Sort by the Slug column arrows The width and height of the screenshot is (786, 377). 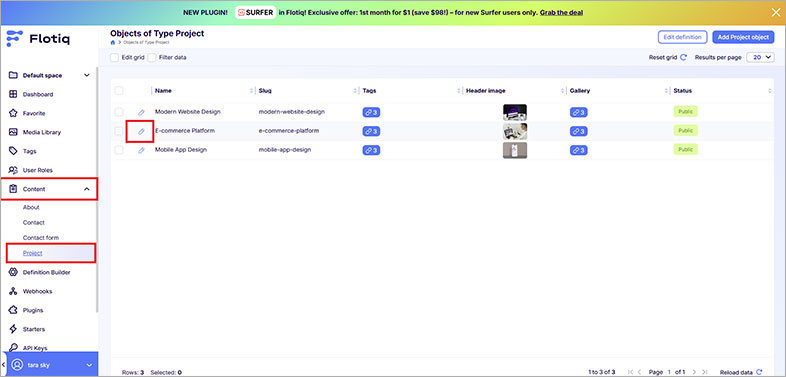(x=355, y=91)
